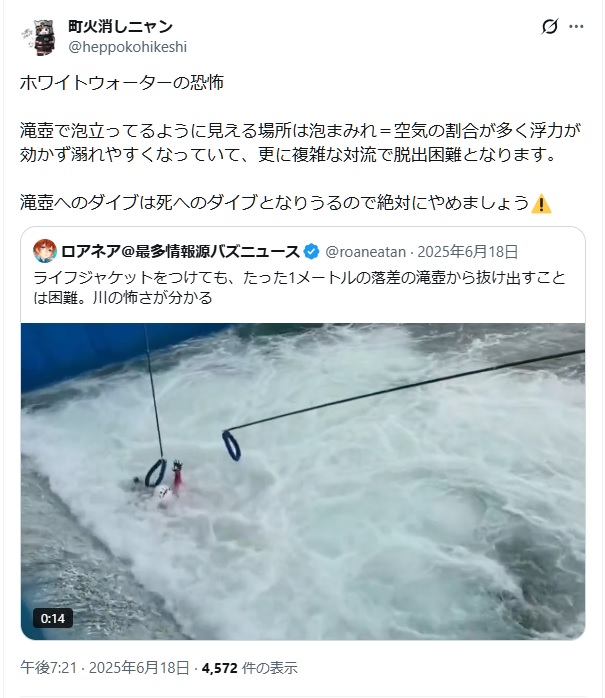
Task: Click paragraph starting 滝壺で泡立ってる
Action: point(300,142)
